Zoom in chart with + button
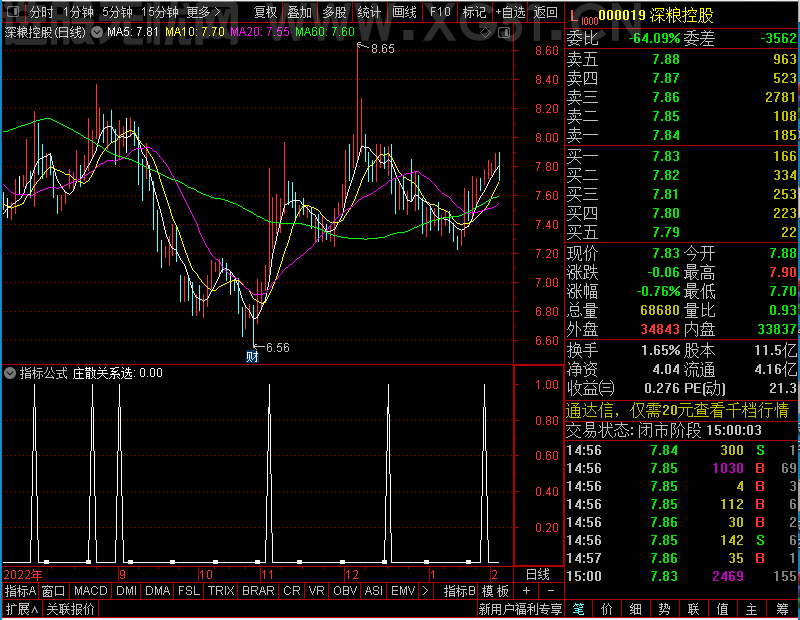This screenshot has height=620, width=800. [526, 590]
